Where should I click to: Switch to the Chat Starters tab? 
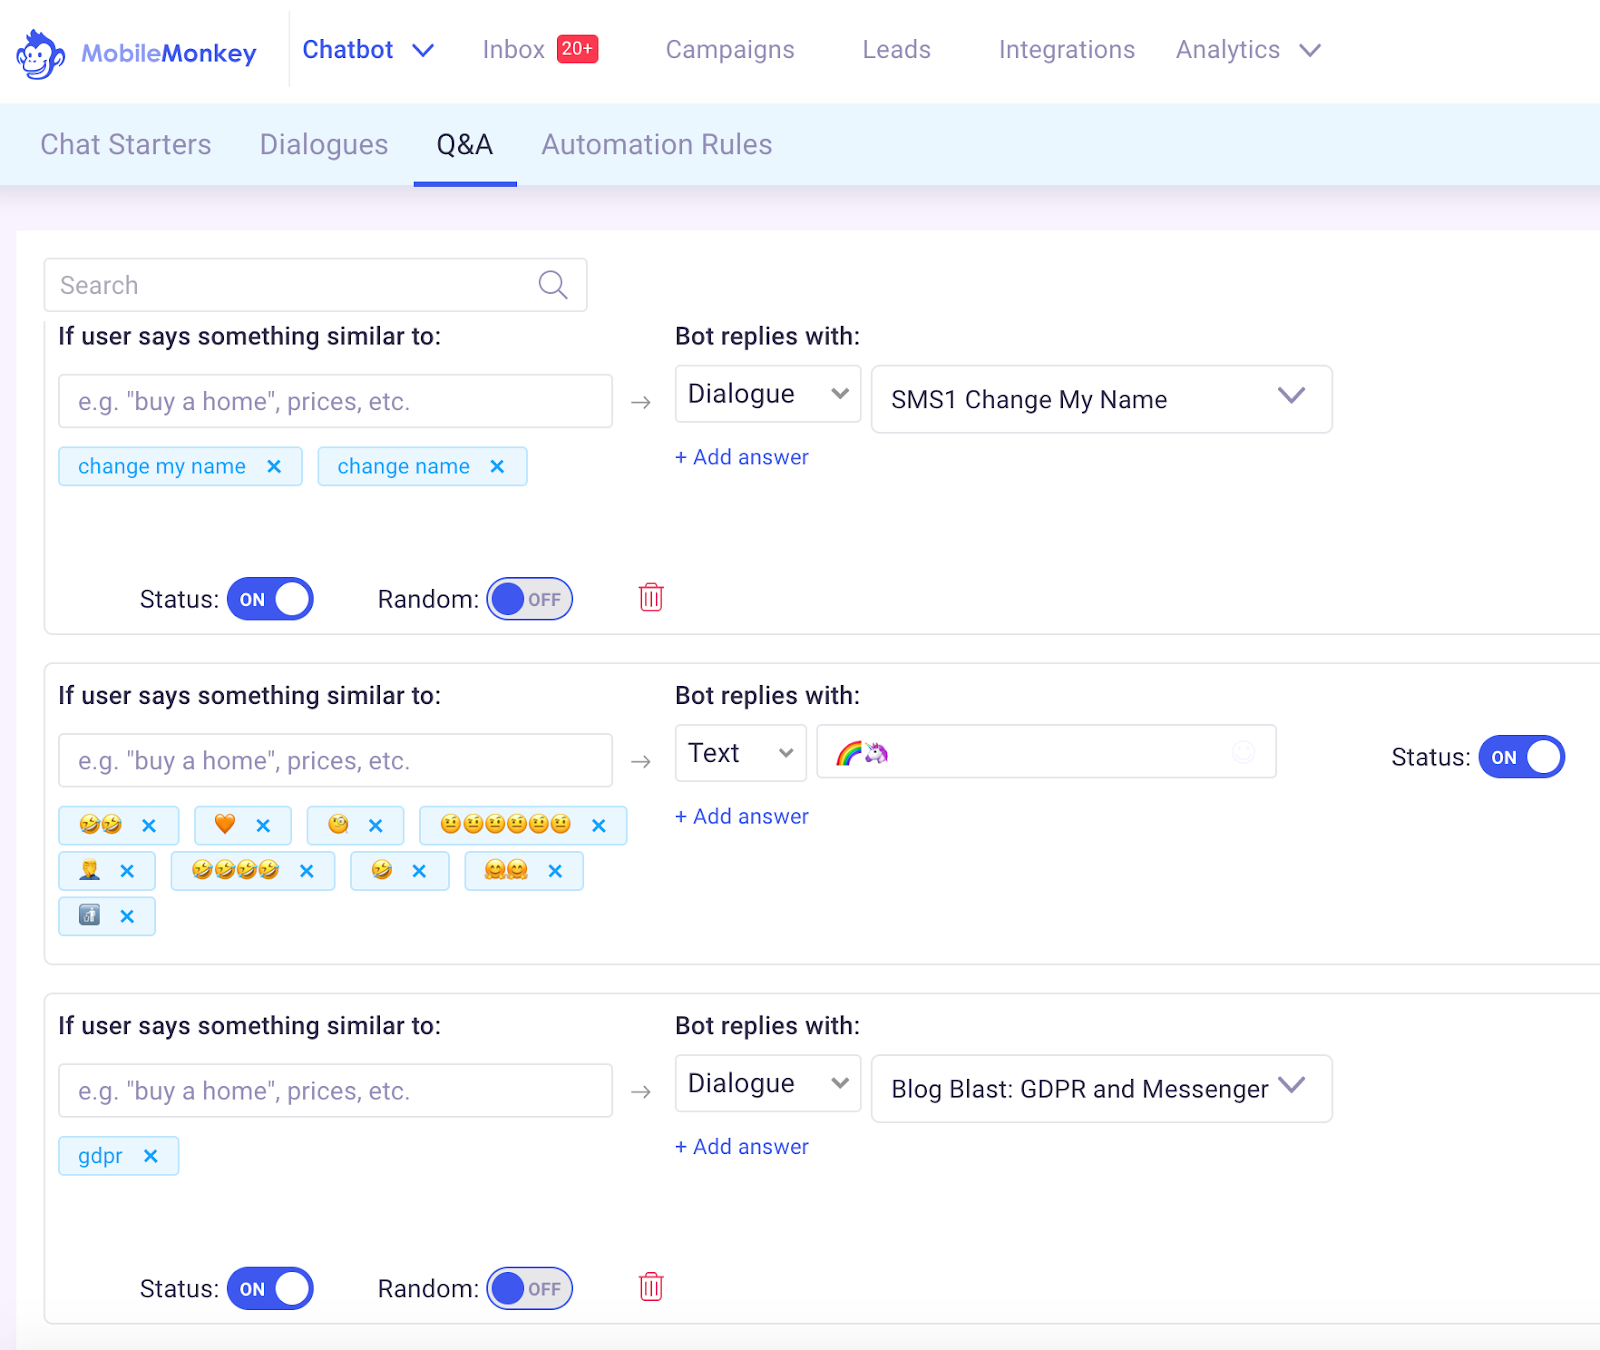[x=126, y=145]
